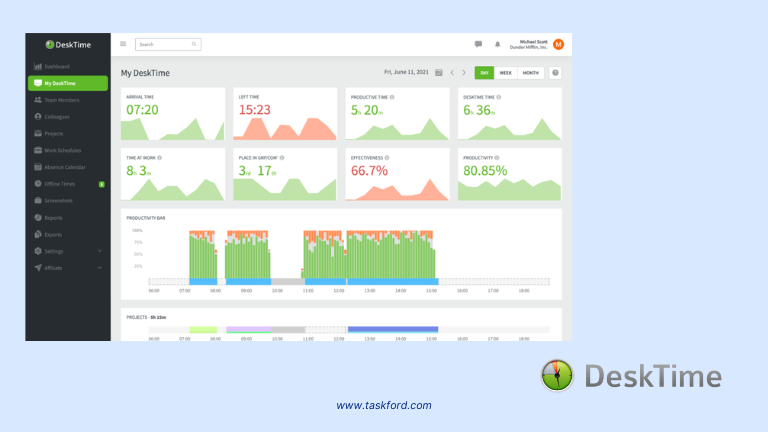Open the chat messages icon
Screen dimensions: 768x432
coord(479,44)
